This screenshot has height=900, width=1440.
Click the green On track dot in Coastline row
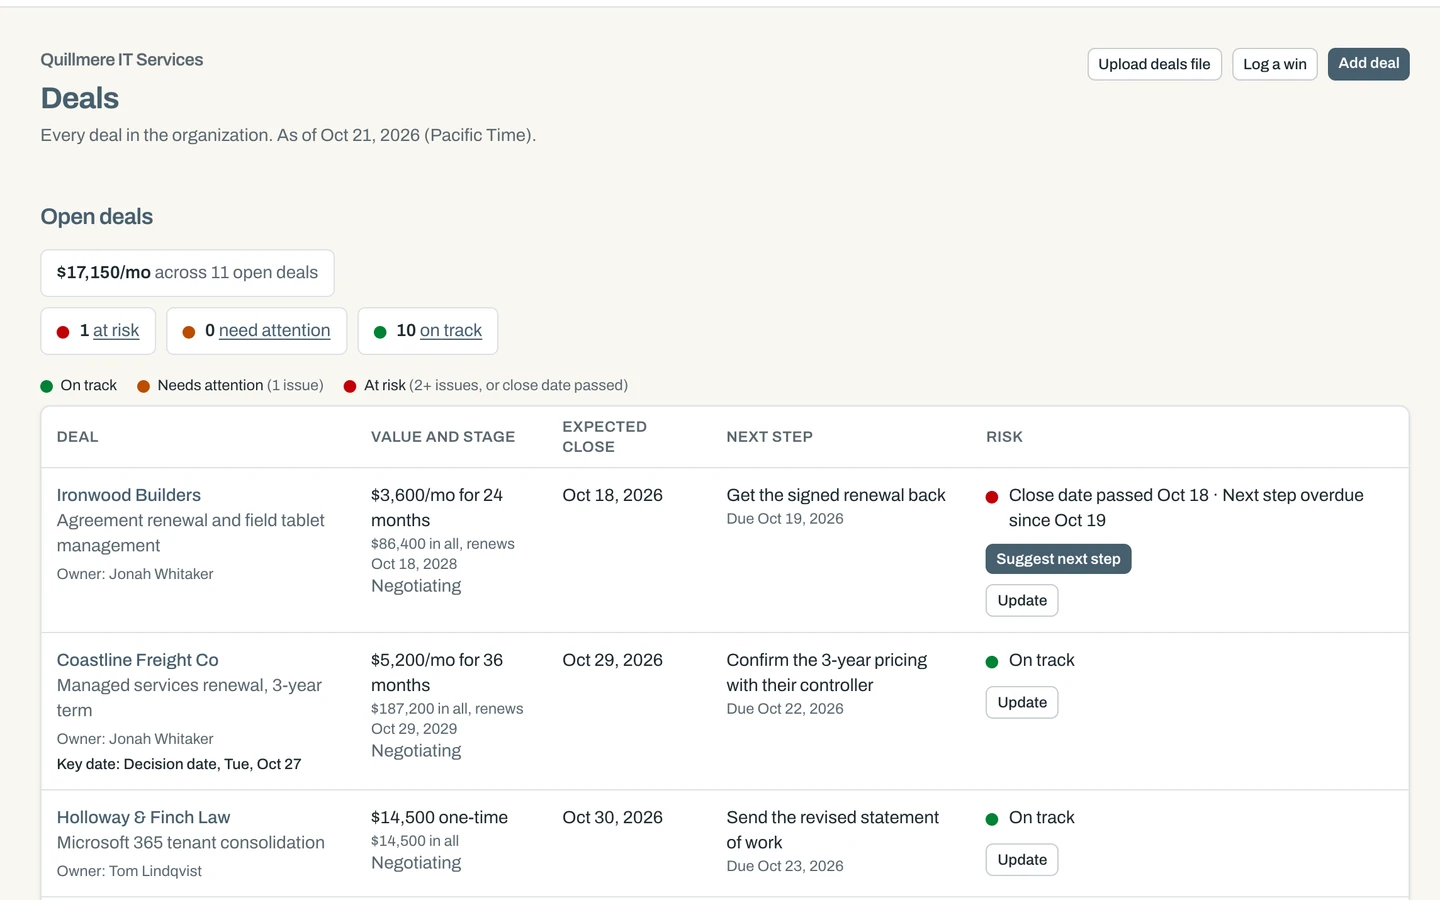coord(992,662)
